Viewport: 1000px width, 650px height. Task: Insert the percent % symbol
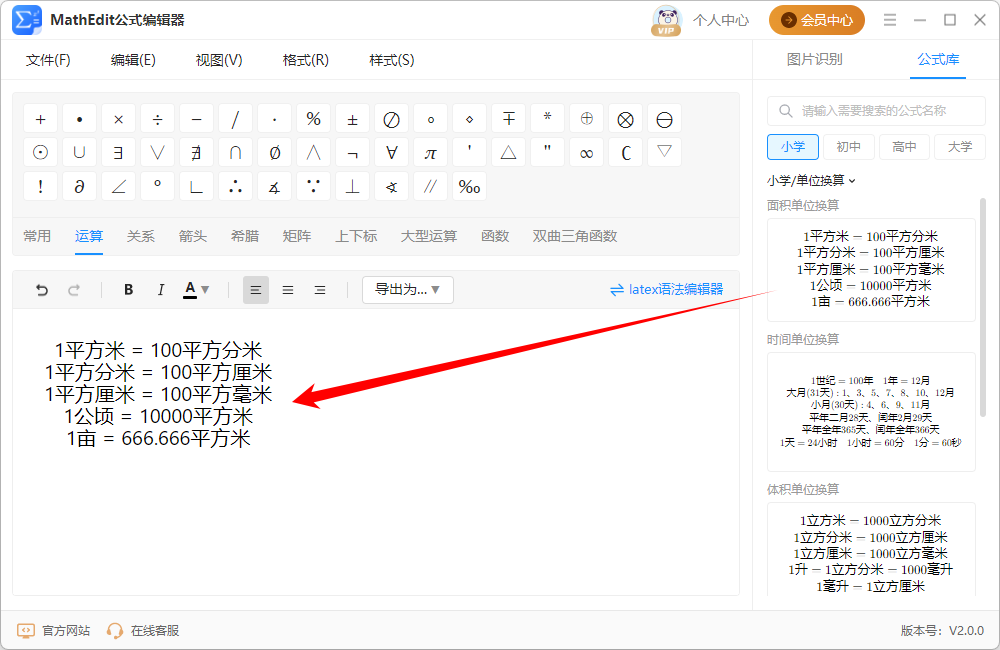click(313, 119)
